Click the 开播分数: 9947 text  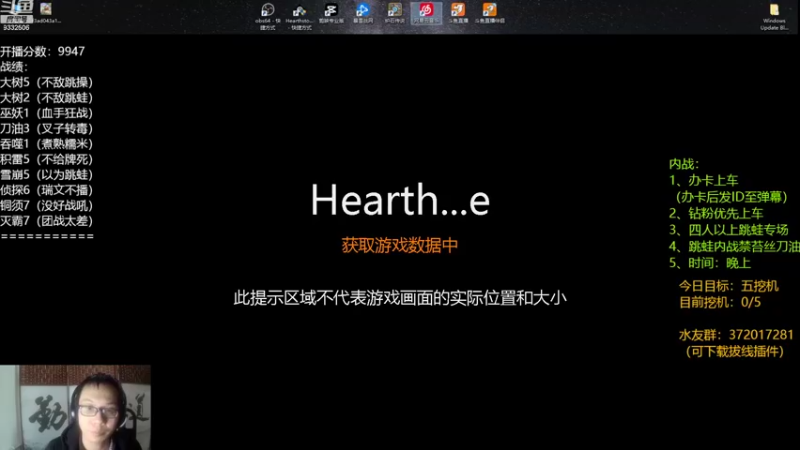[x=42, y=52]
